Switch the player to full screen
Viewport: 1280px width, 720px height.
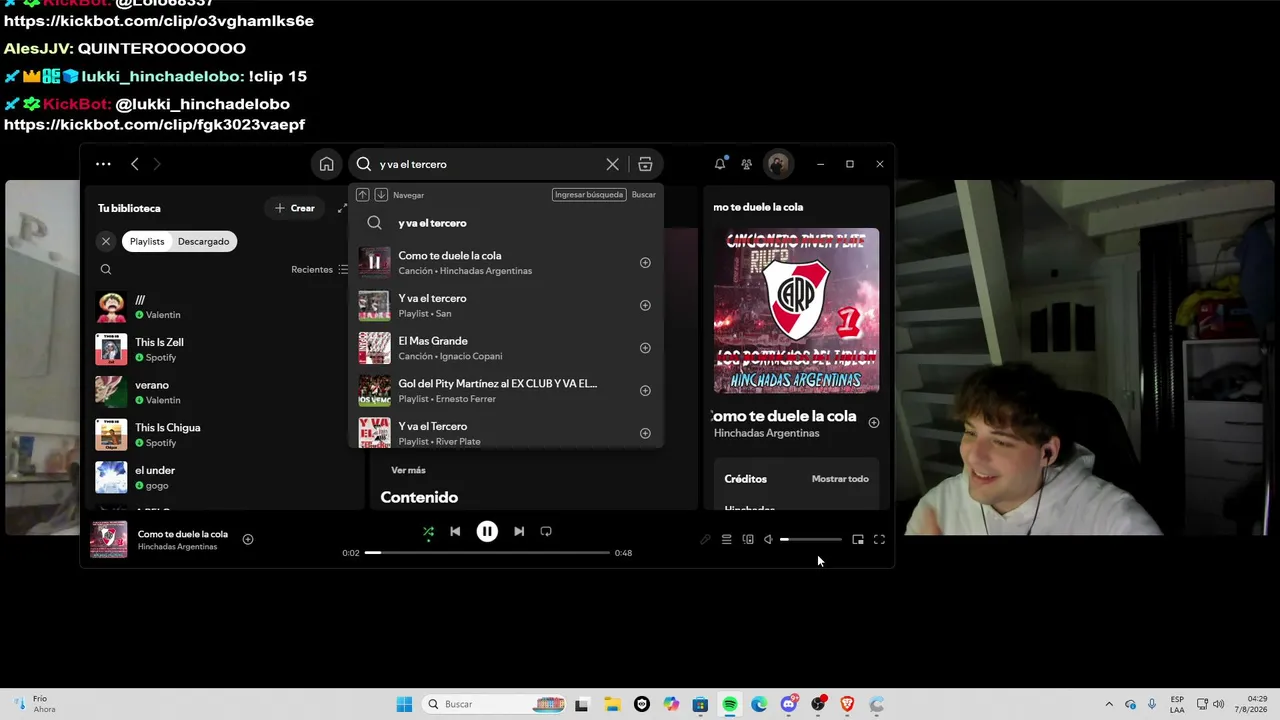coord(879,540)
